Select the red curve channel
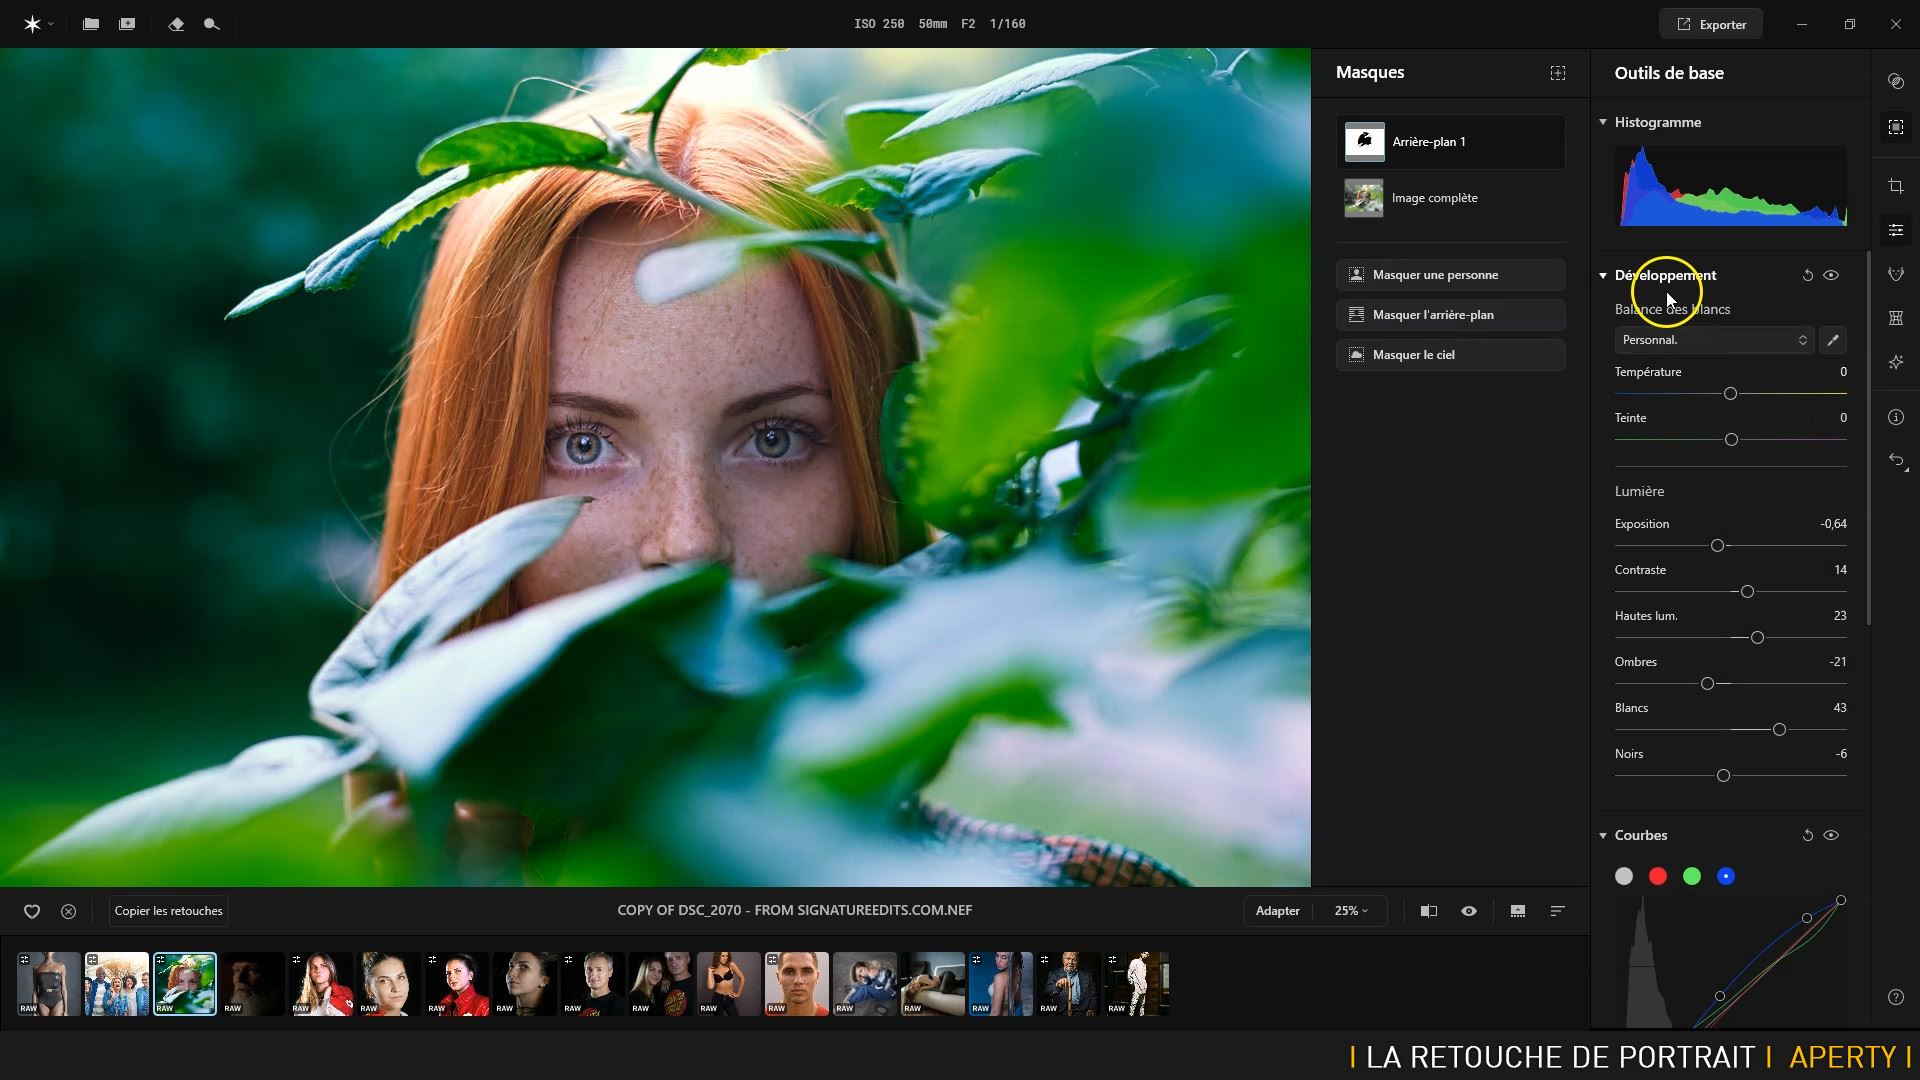Image resolution: width=1920 pixels, height=1080 pixels. (1658, 876)
